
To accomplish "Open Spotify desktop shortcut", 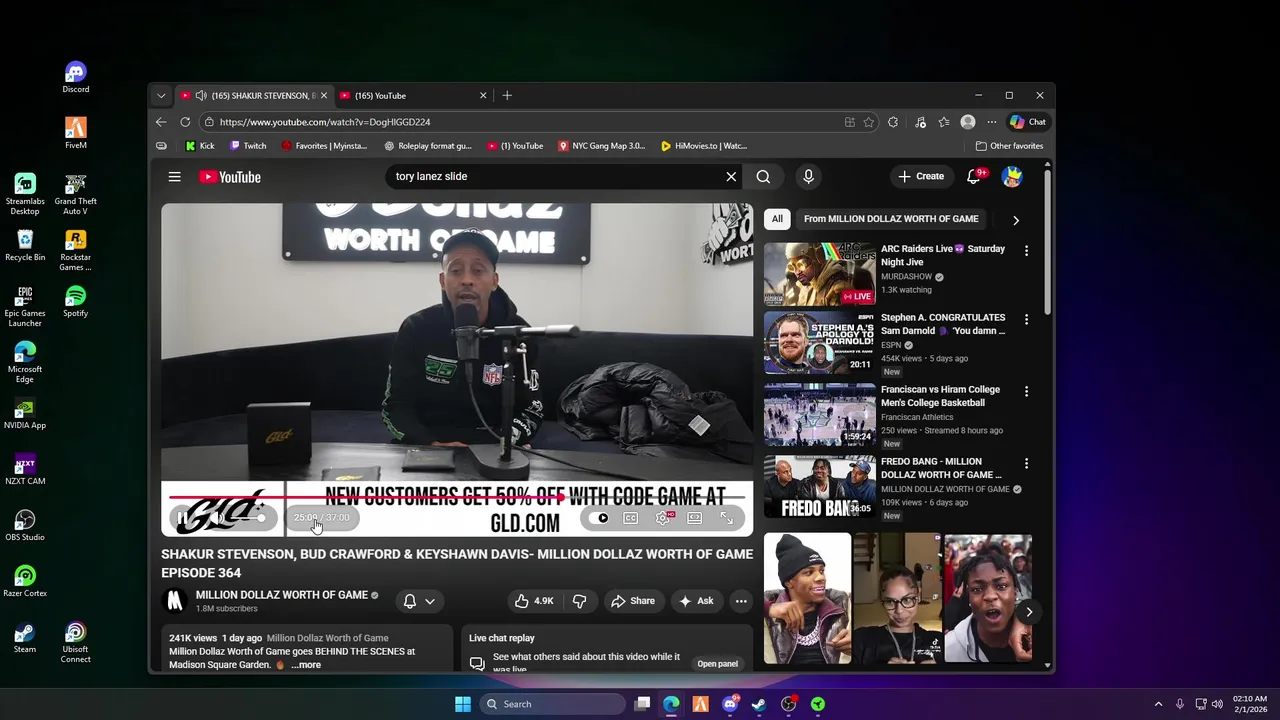I will pyautogui.click(x=76, y=301).
